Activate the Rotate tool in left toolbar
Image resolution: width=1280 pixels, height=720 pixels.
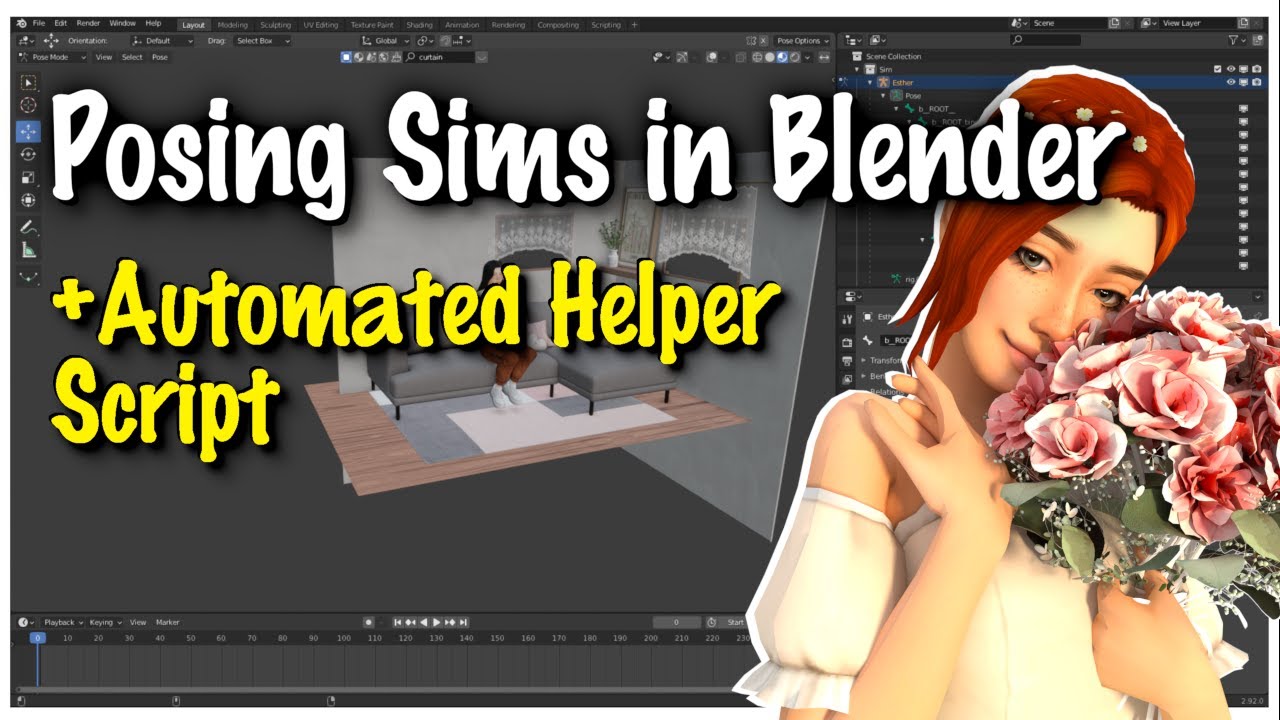tap(28, 154)
